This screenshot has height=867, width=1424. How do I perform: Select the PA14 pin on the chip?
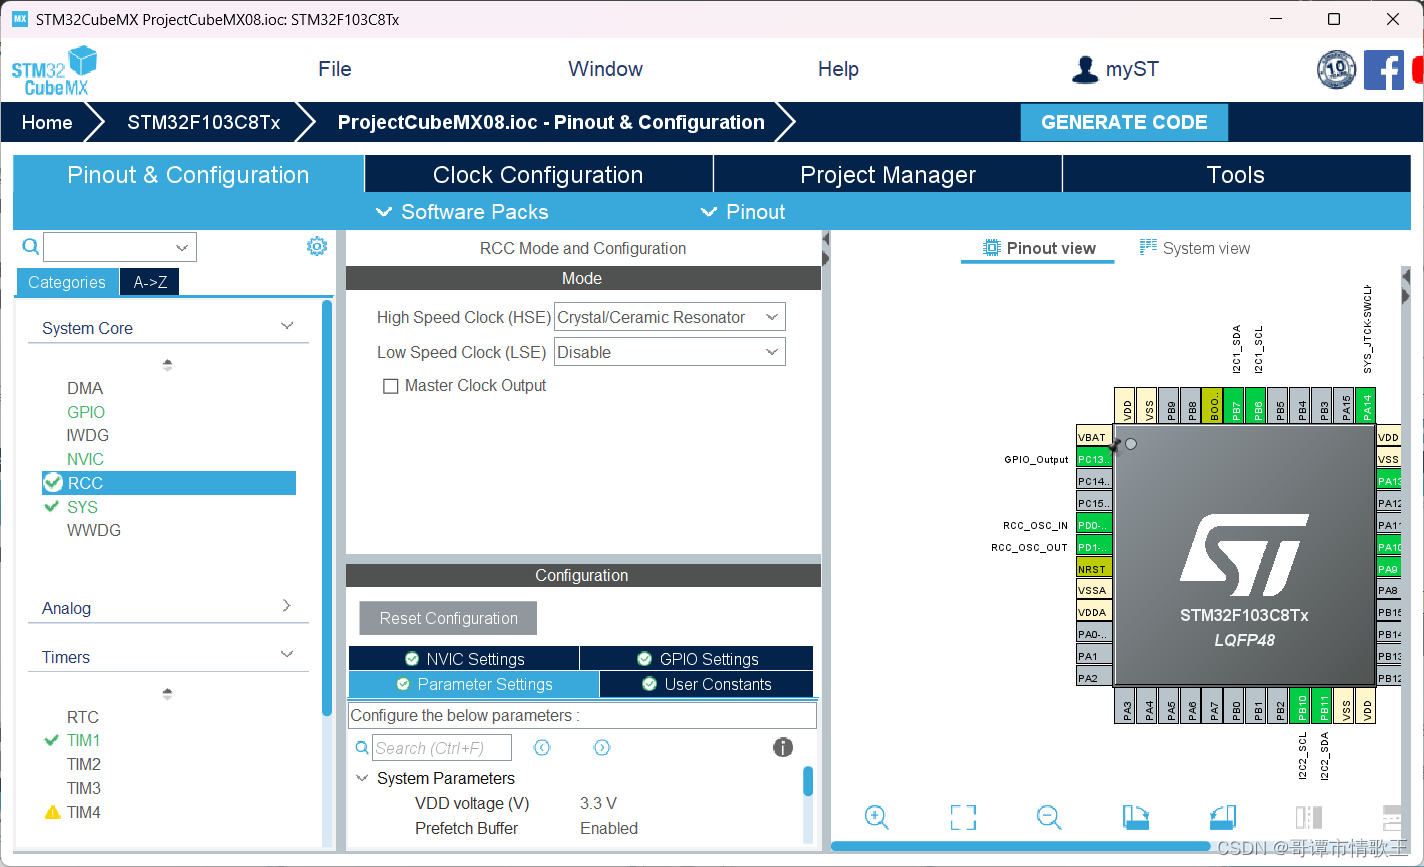point(1366,406)
